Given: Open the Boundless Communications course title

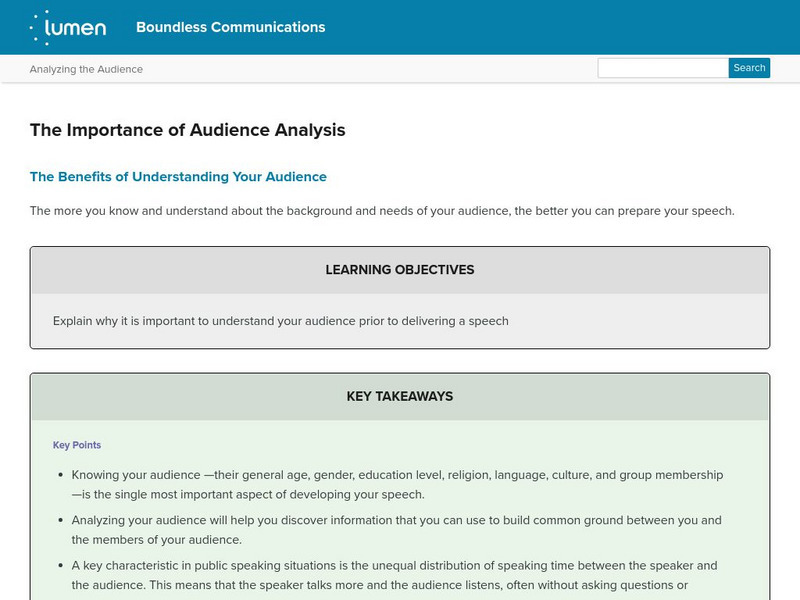Looking at the screenshot, I should coord(230,27).
